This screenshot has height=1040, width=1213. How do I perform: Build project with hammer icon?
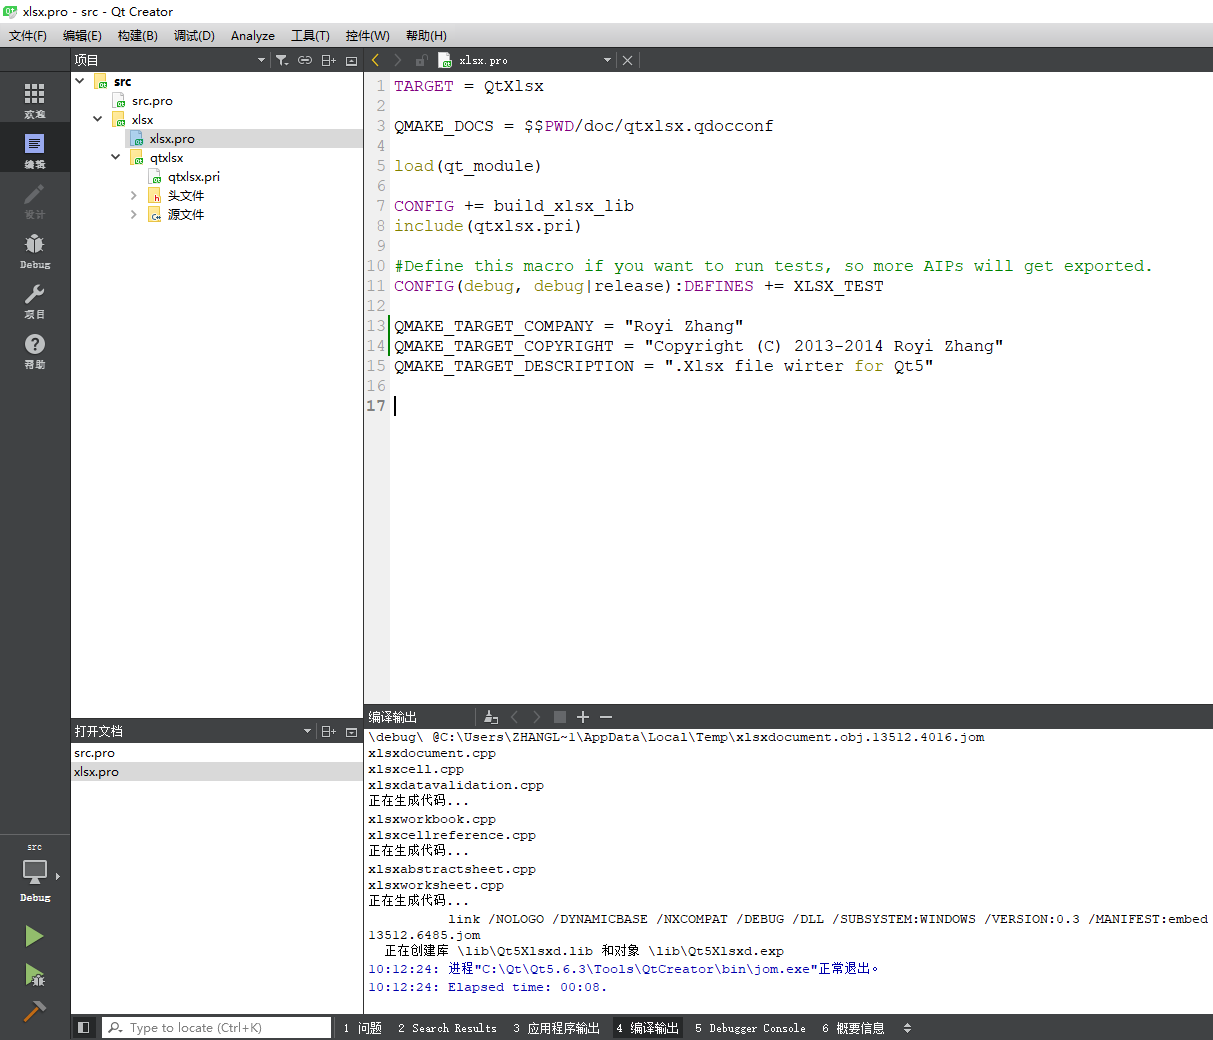click(x=34, y=1011)
